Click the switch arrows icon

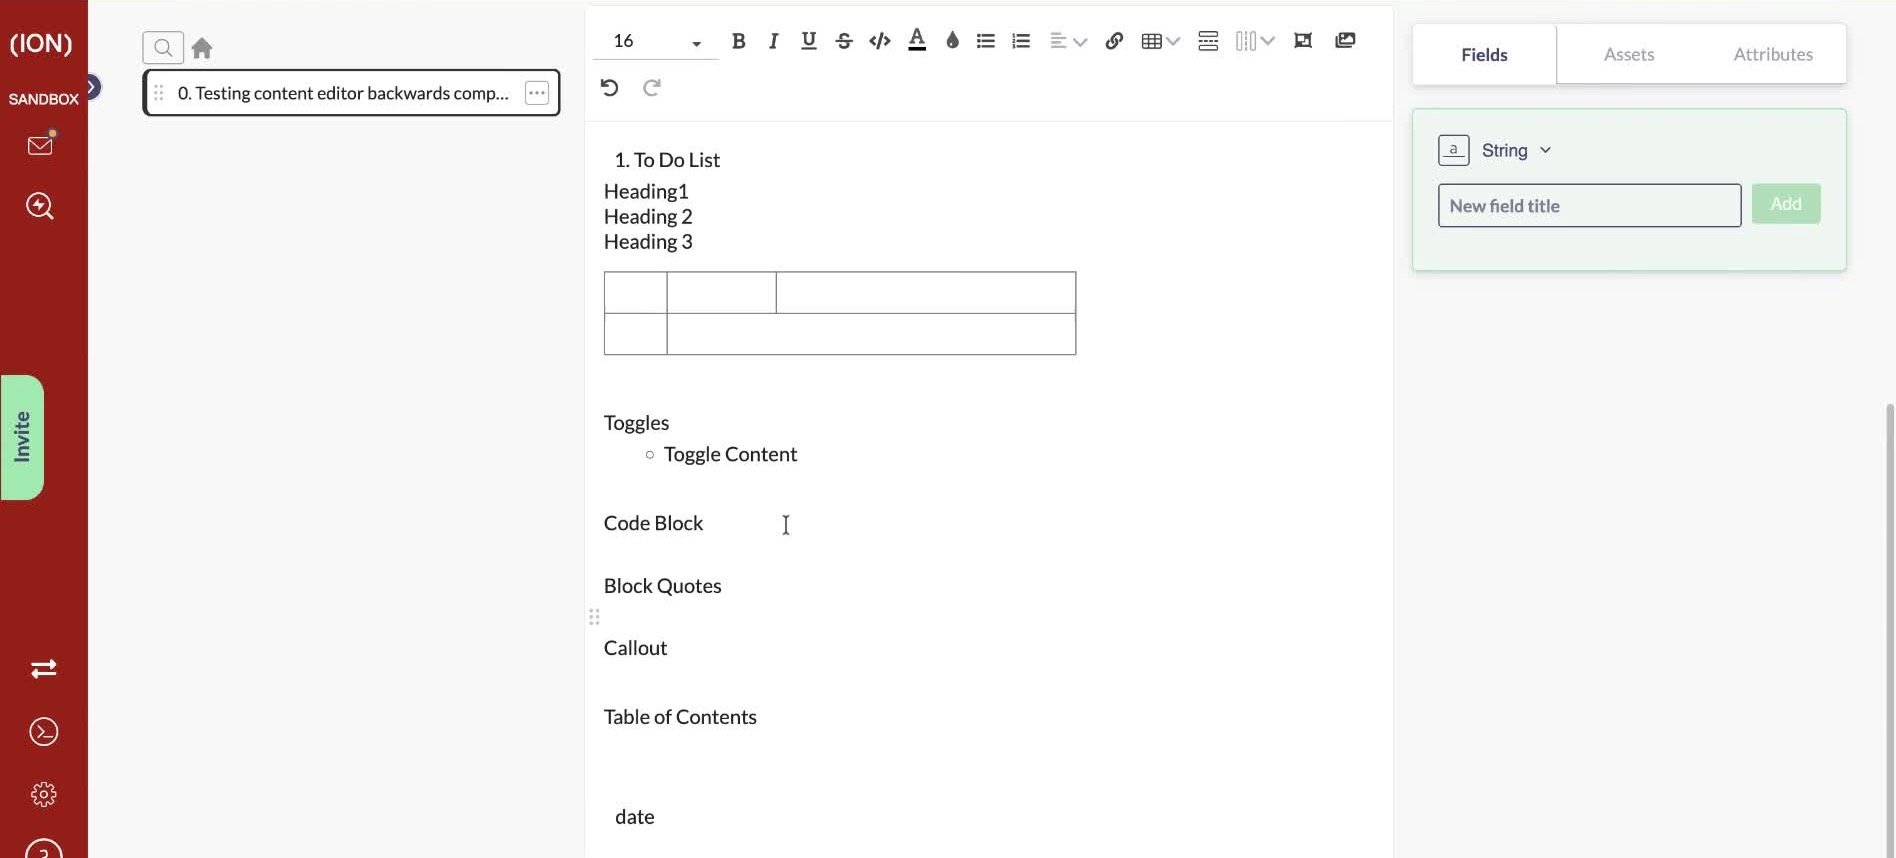point(43,669)
